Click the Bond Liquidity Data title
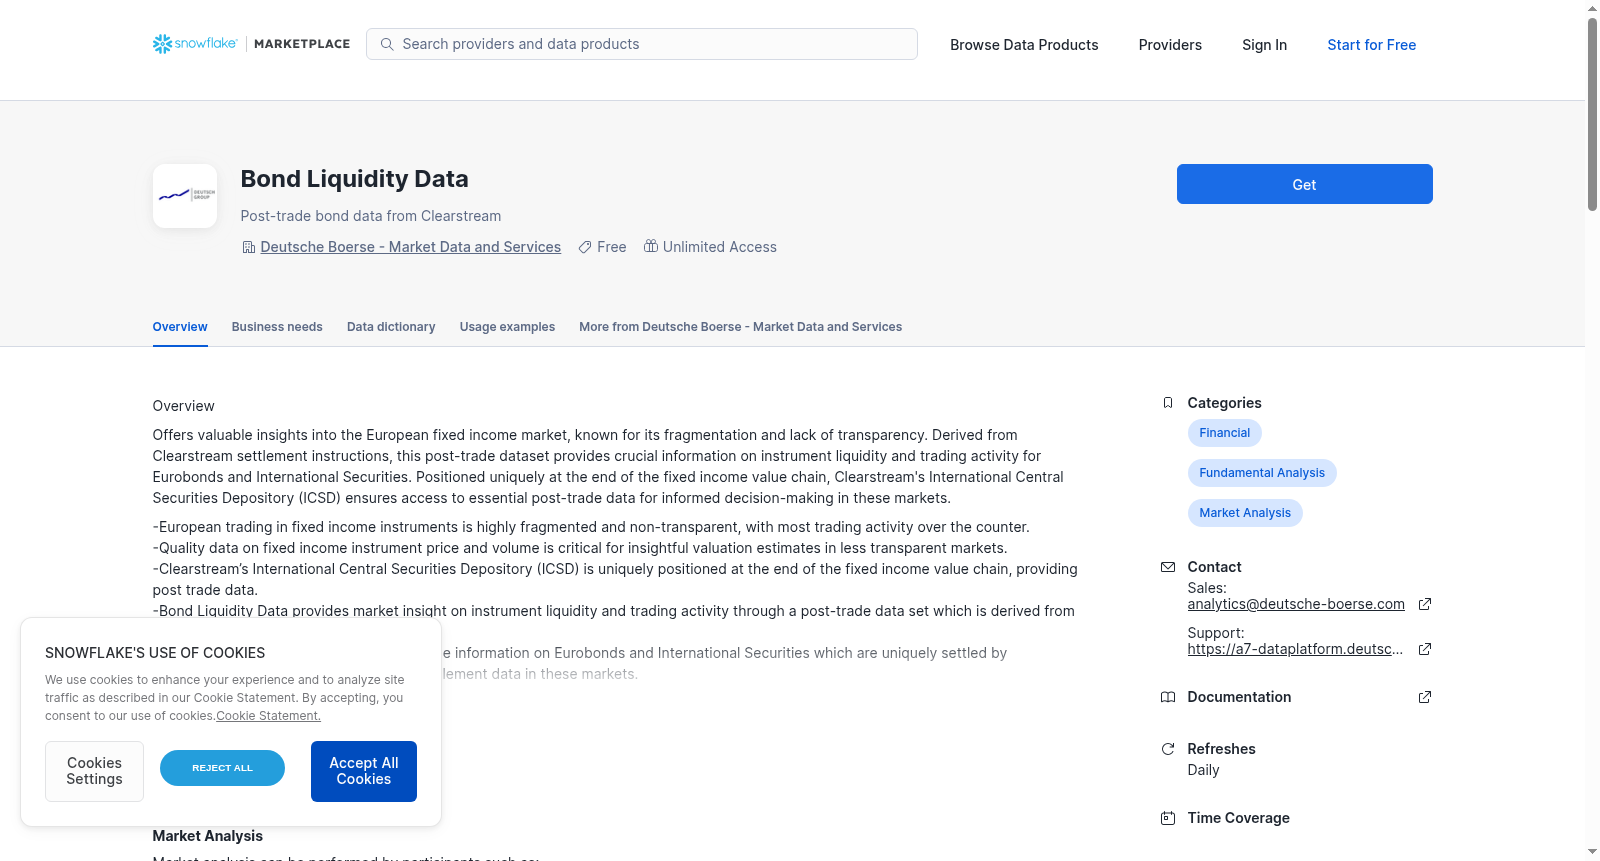 pos(354,179)
